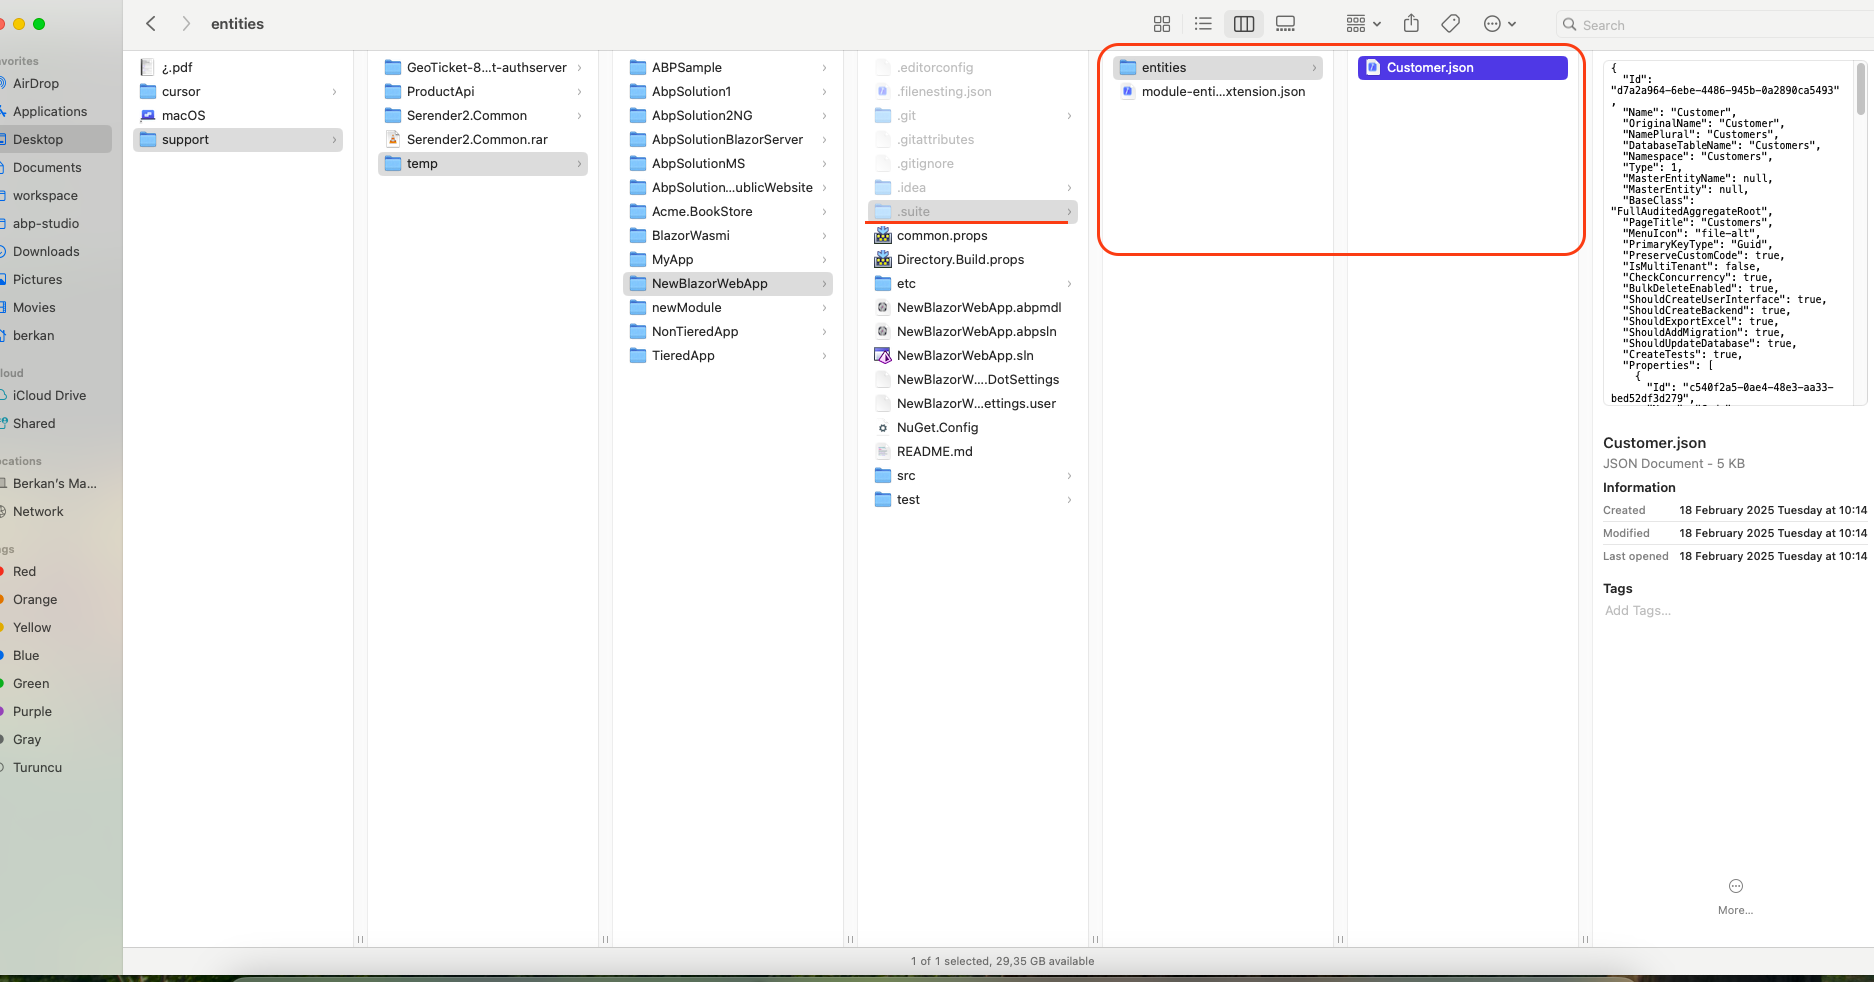
Task: Open the group-by options dropdown
Action: tap(1363, 24)
